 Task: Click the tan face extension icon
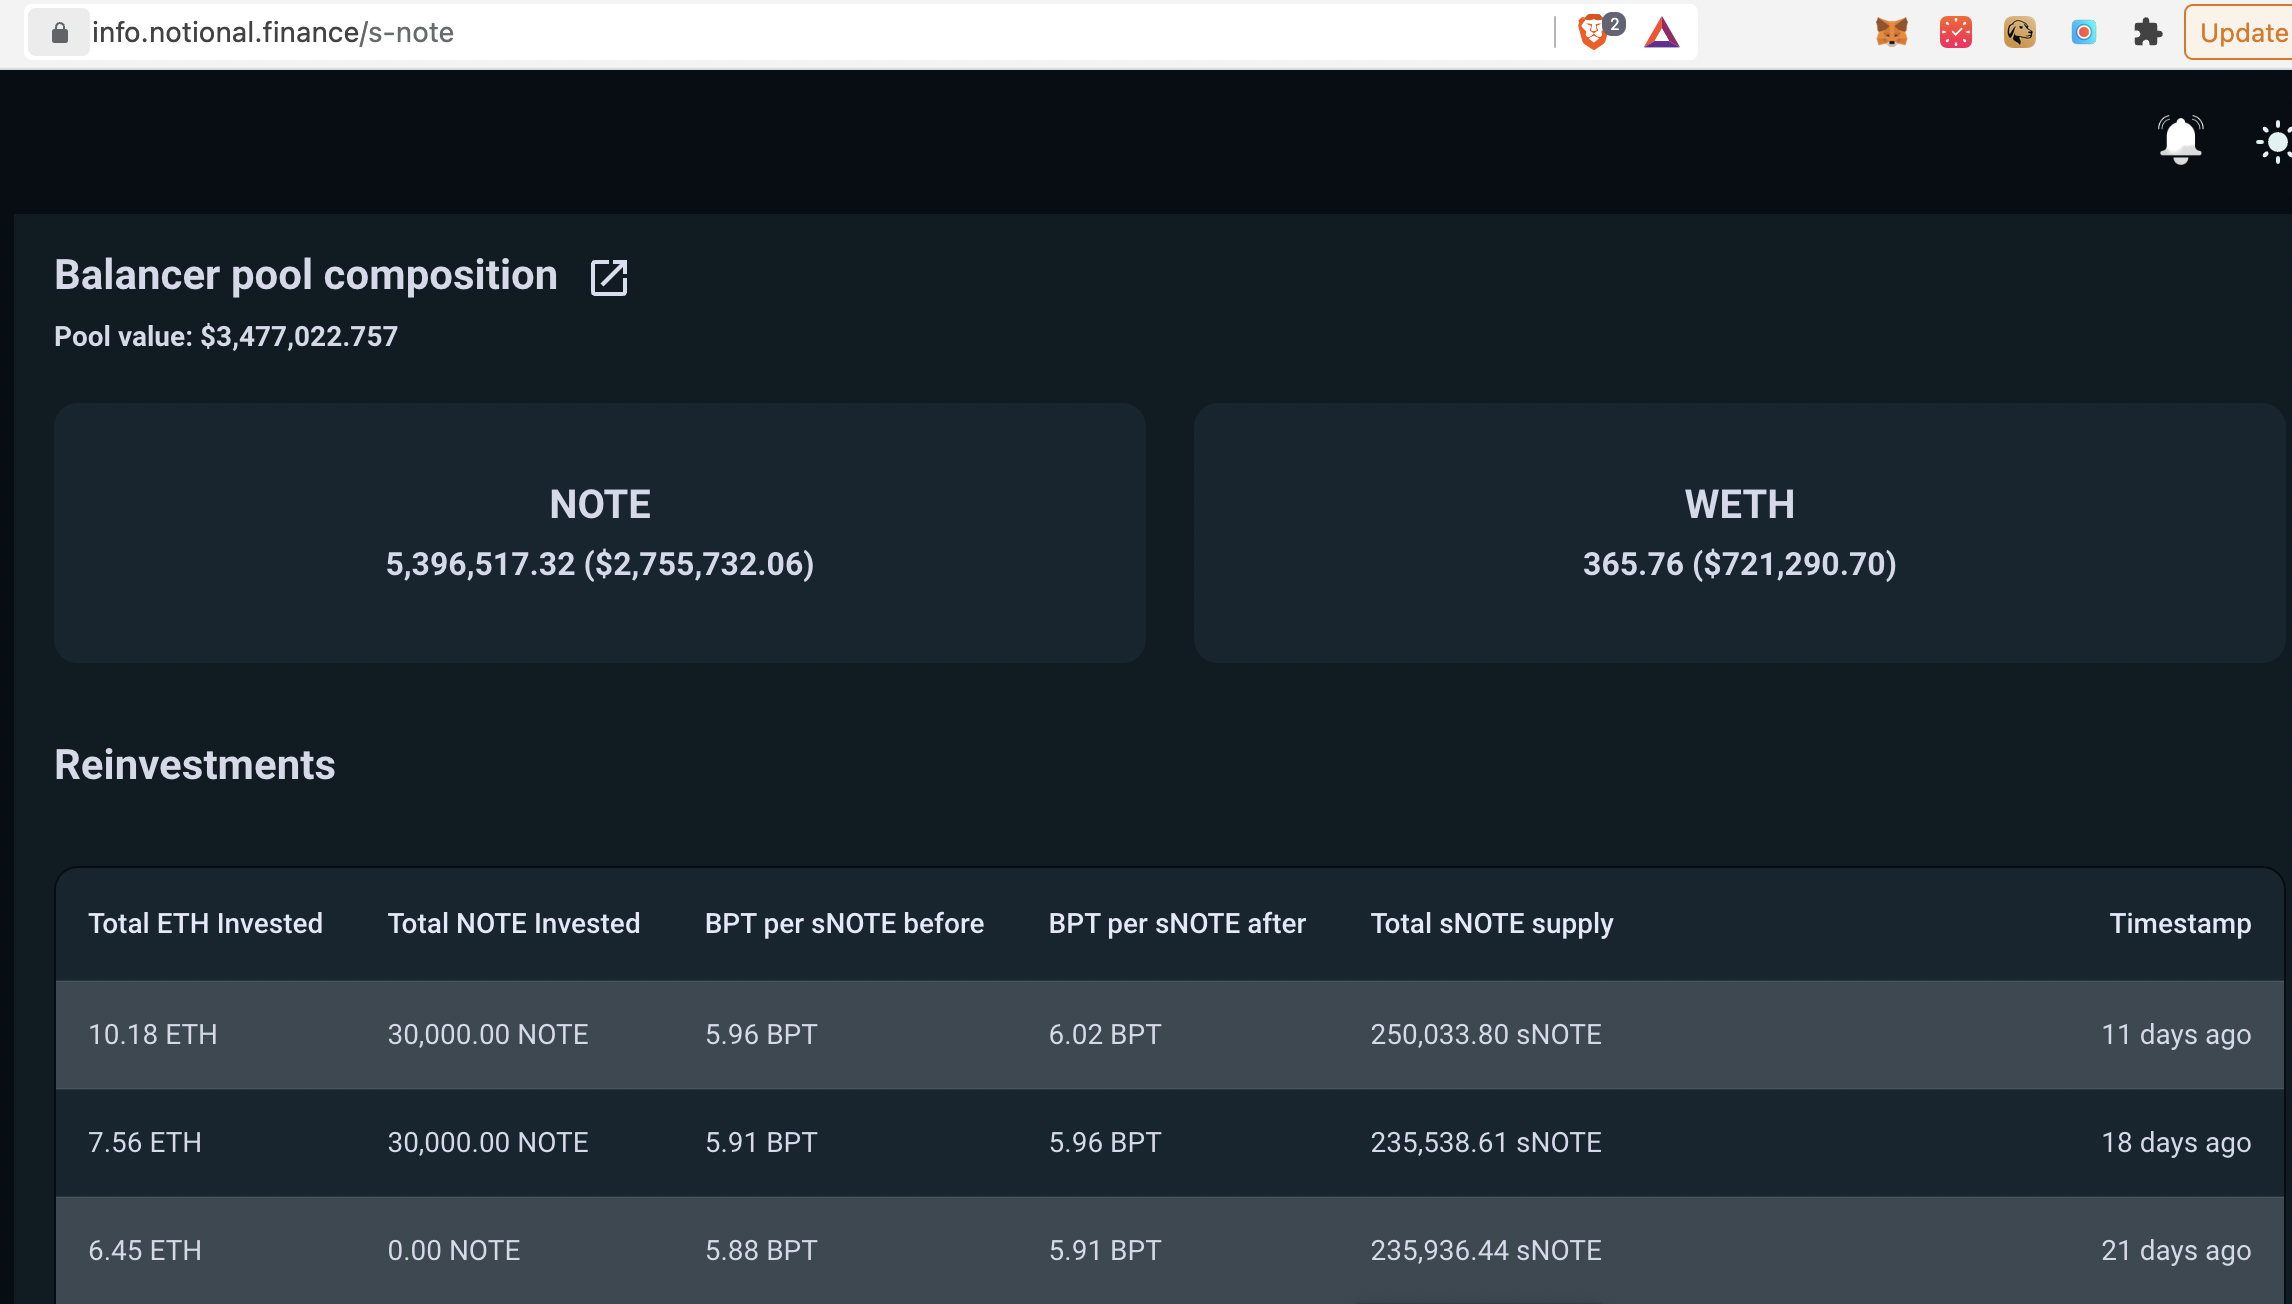pos(2019,32)
